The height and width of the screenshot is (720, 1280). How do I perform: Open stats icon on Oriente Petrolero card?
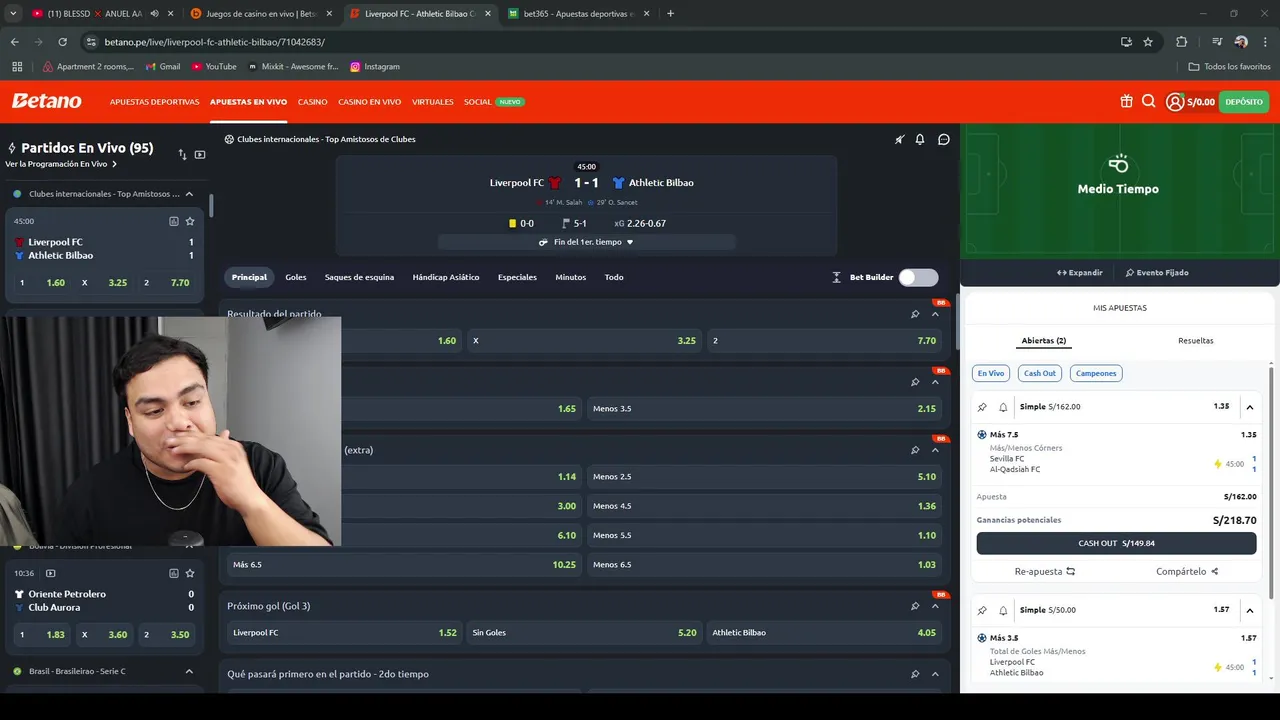(174, 573)
